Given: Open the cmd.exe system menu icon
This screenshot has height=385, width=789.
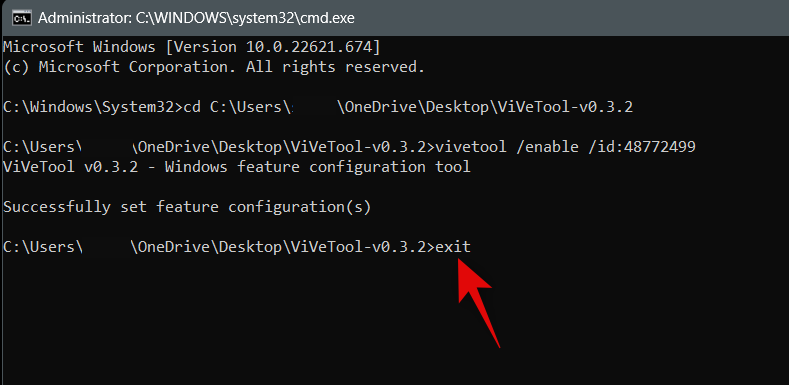Looking at the screenshot, I should tap(21, 18).
